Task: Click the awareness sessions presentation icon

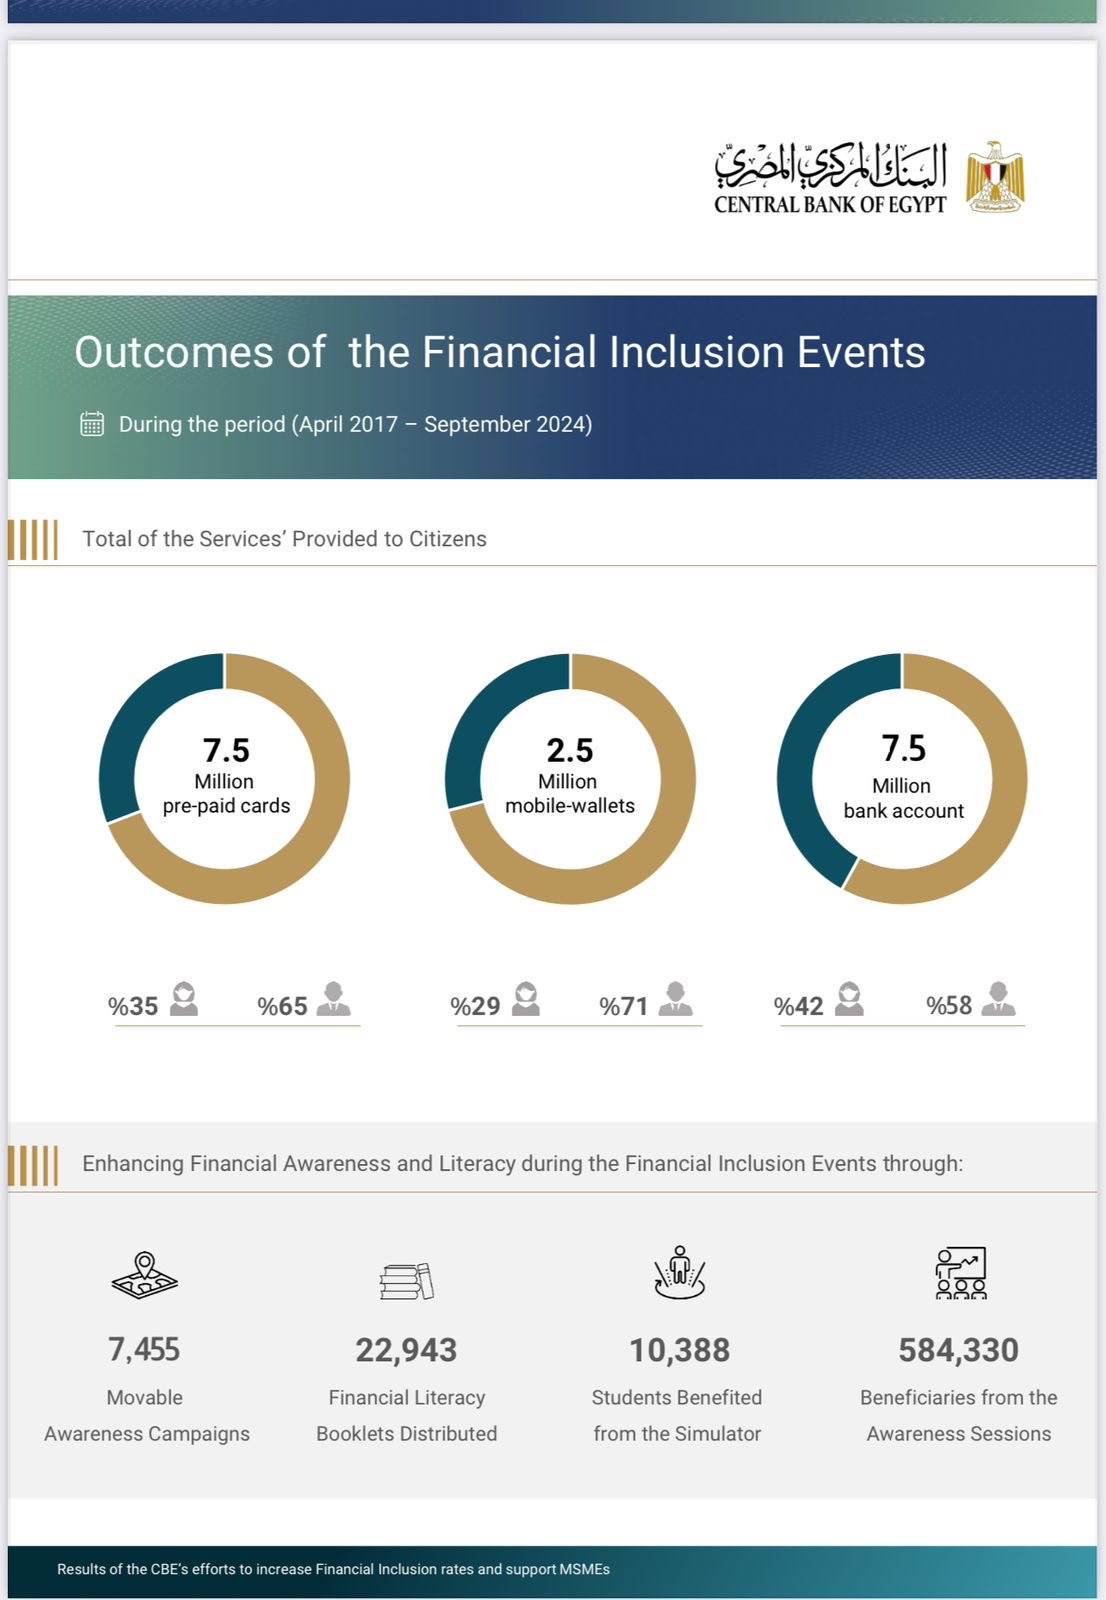Action: (960, 1273)
